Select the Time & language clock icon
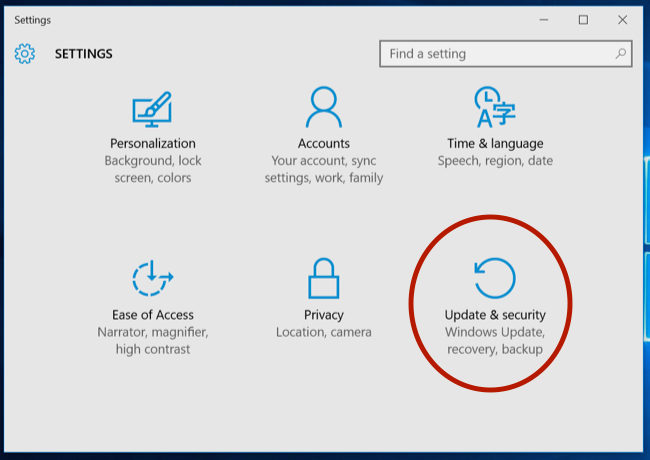Image resolution: width=650 pixels, height=460 pixels. (x=494, y=108)
